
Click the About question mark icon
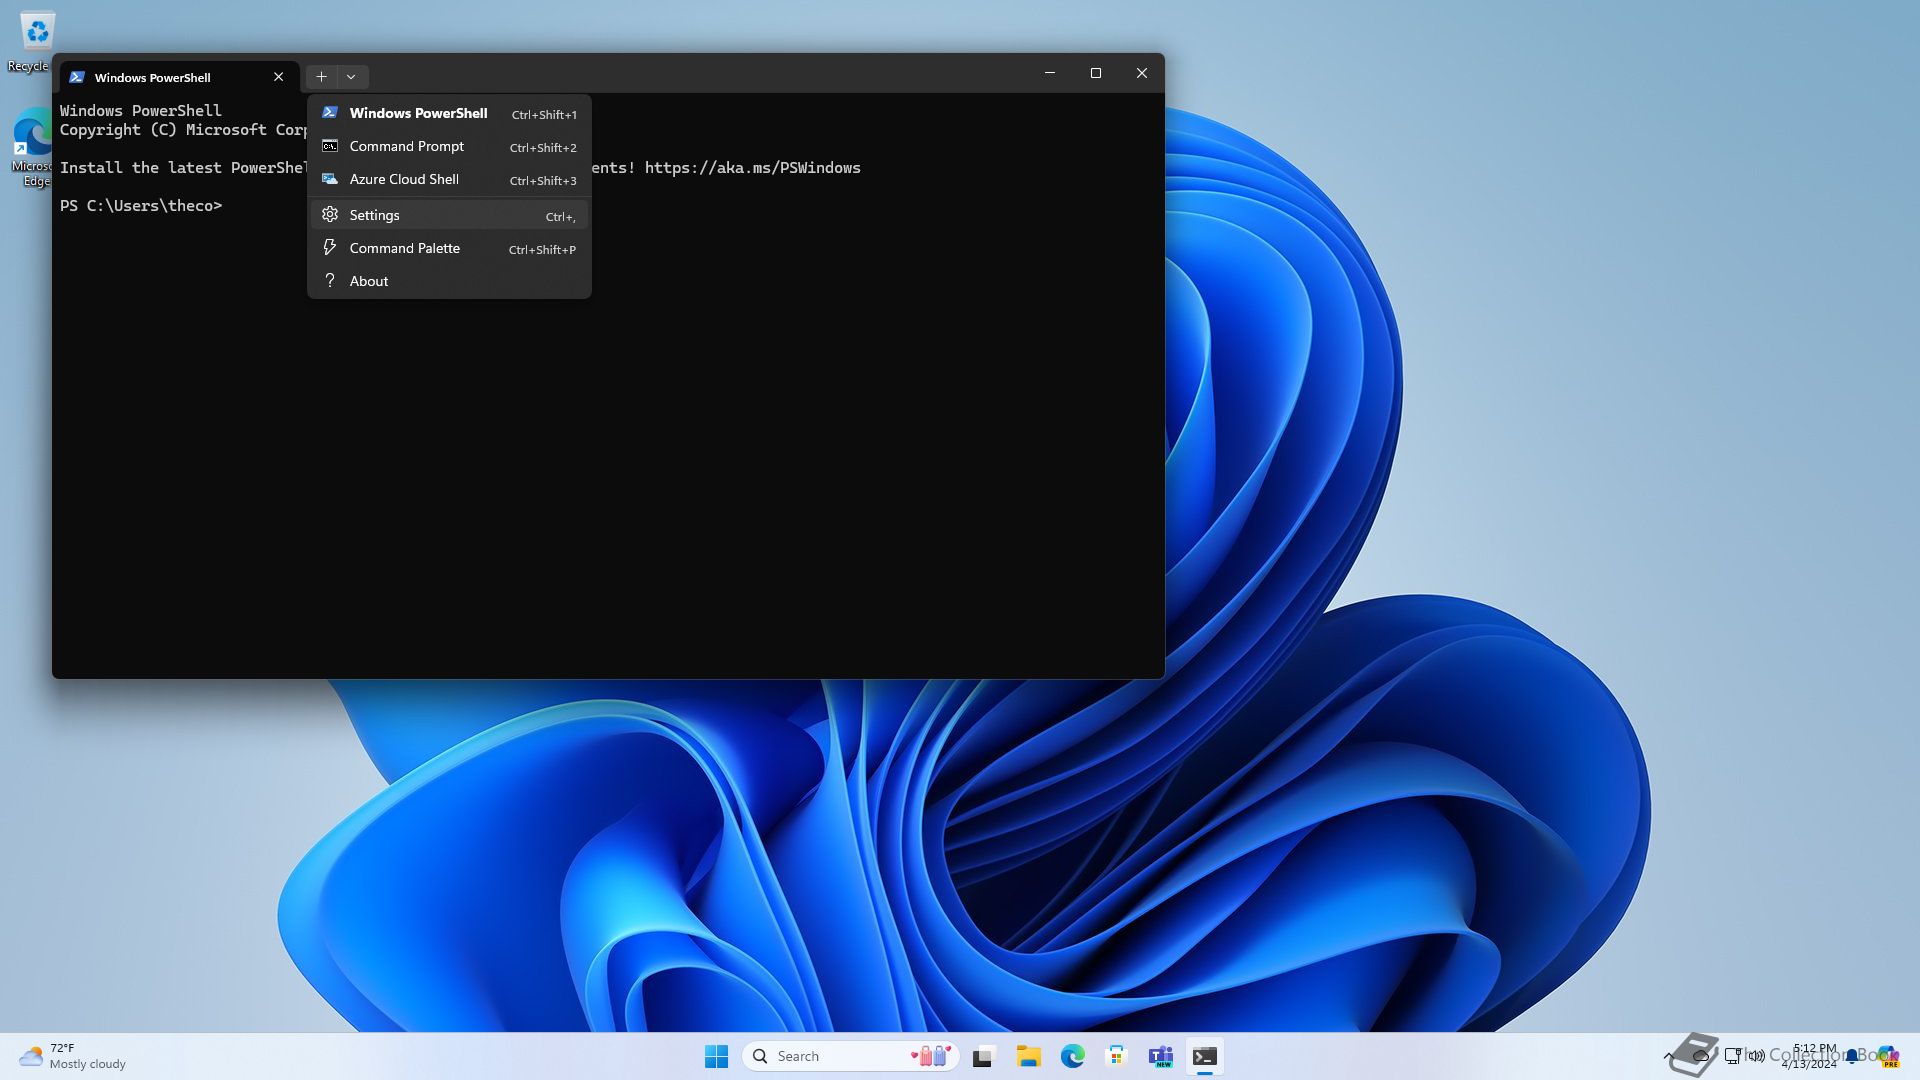click(x=329, y=280)
